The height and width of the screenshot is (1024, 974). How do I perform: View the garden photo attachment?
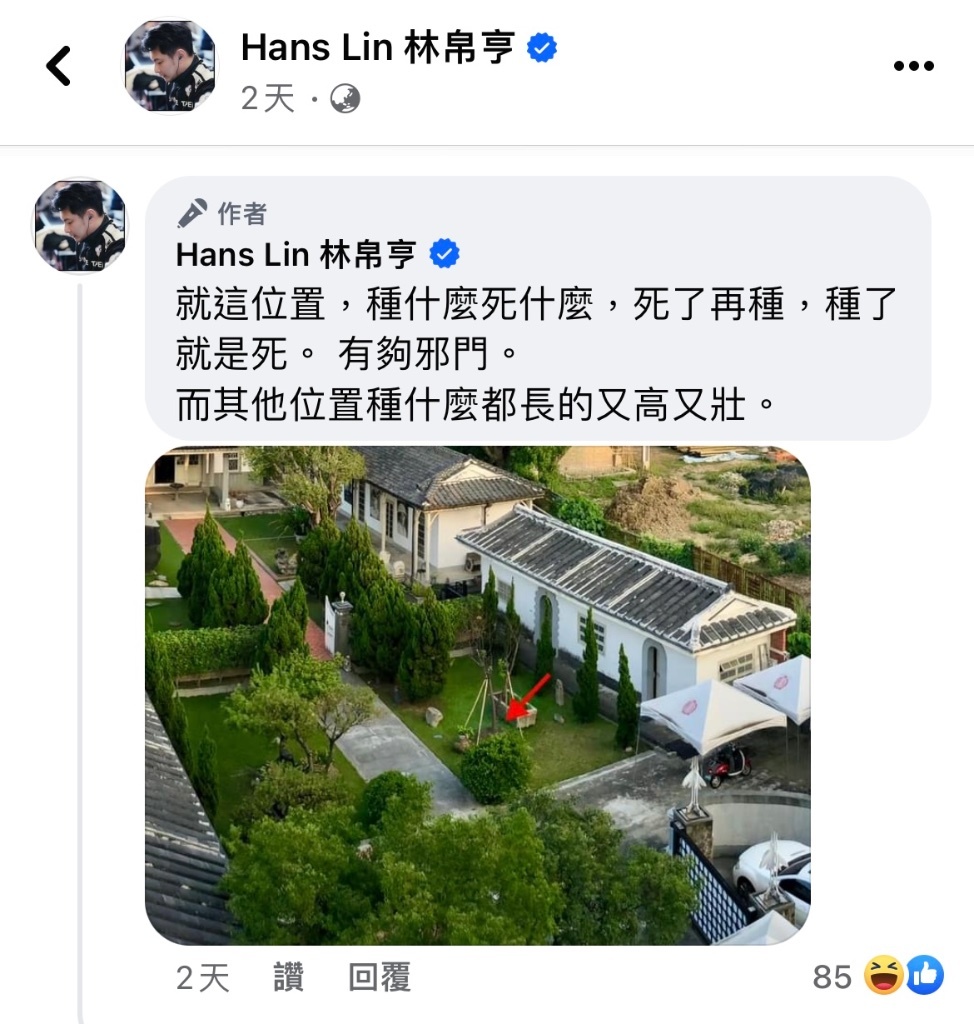coord(478,696)
